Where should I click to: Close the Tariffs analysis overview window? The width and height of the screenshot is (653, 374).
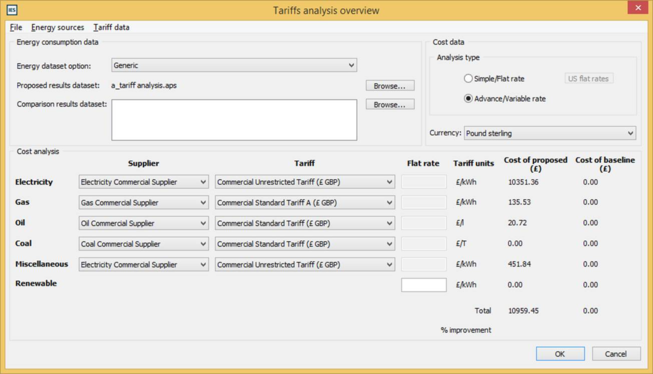(638, 8)
